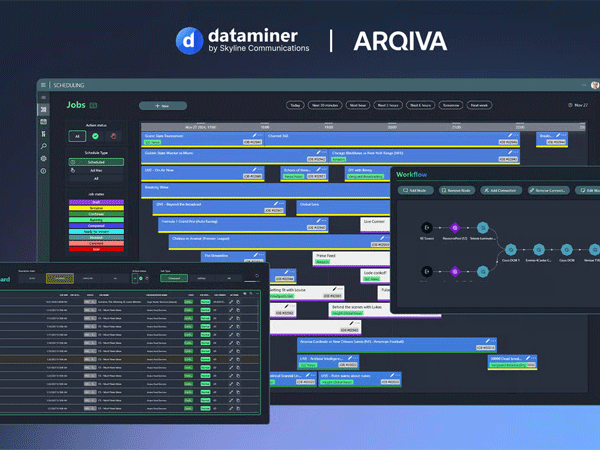Edit the LIVE - On Air Now job pencil
Screen dimensions: 600x450
(x=254, y=170)
